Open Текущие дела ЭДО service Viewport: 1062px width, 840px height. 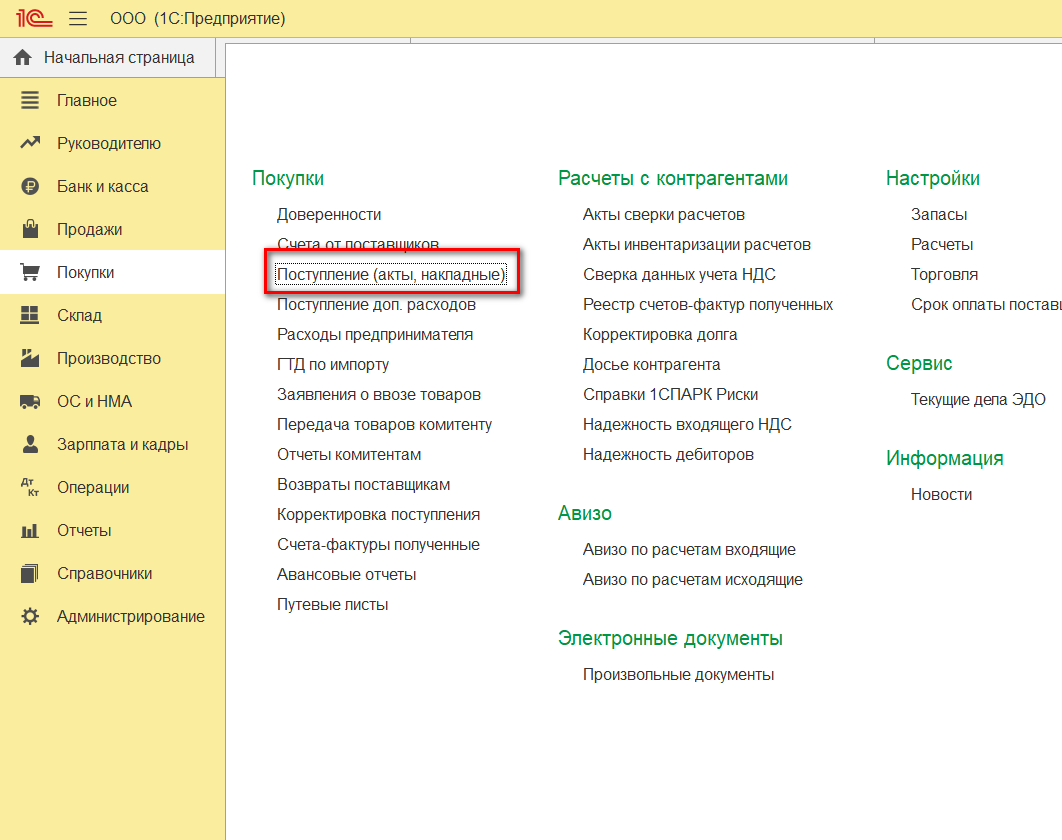977,400
